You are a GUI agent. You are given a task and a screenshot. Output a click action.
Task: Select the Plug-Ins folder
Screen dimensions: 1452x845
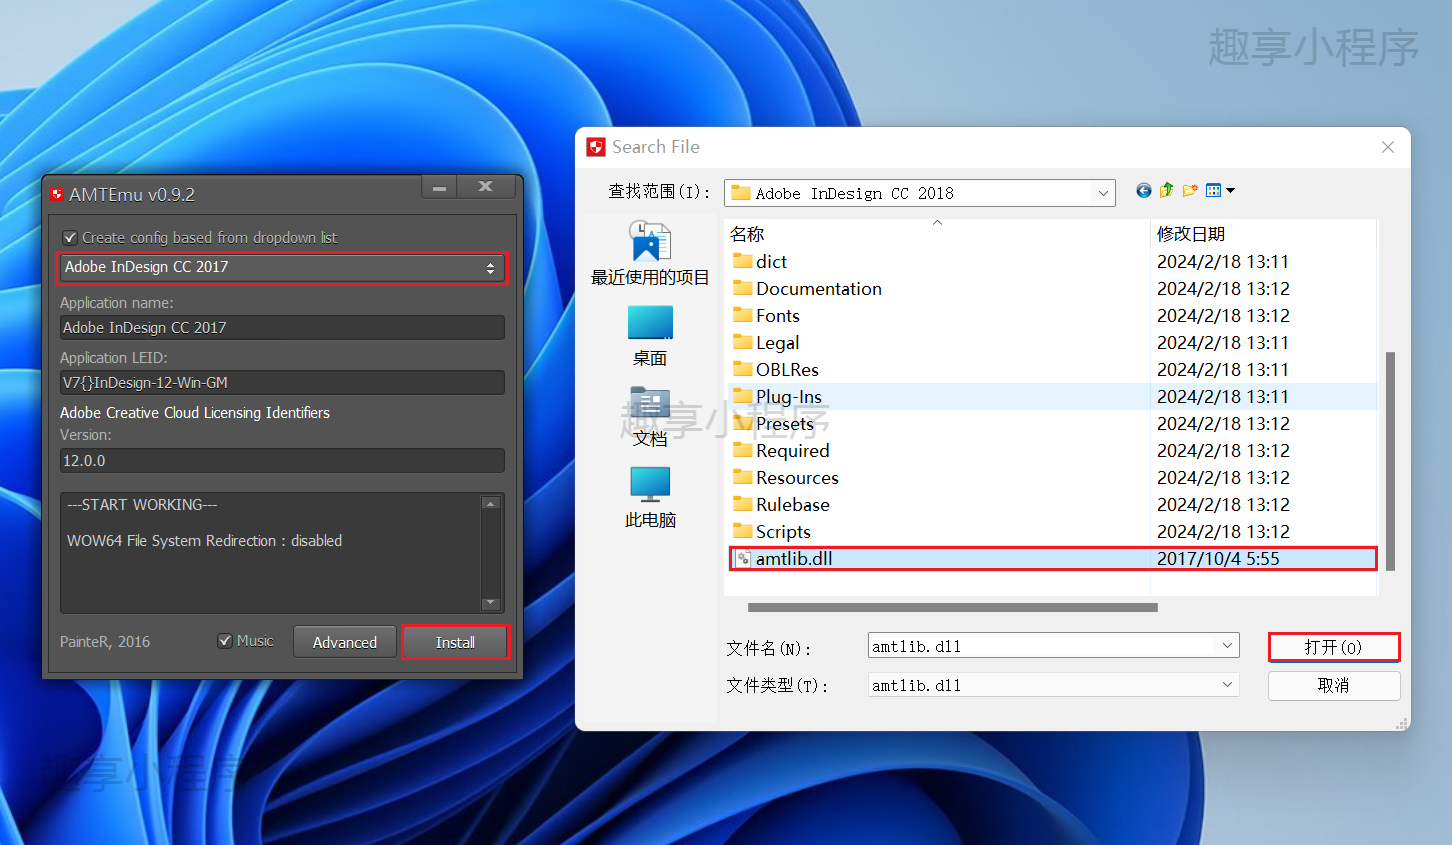777,397
